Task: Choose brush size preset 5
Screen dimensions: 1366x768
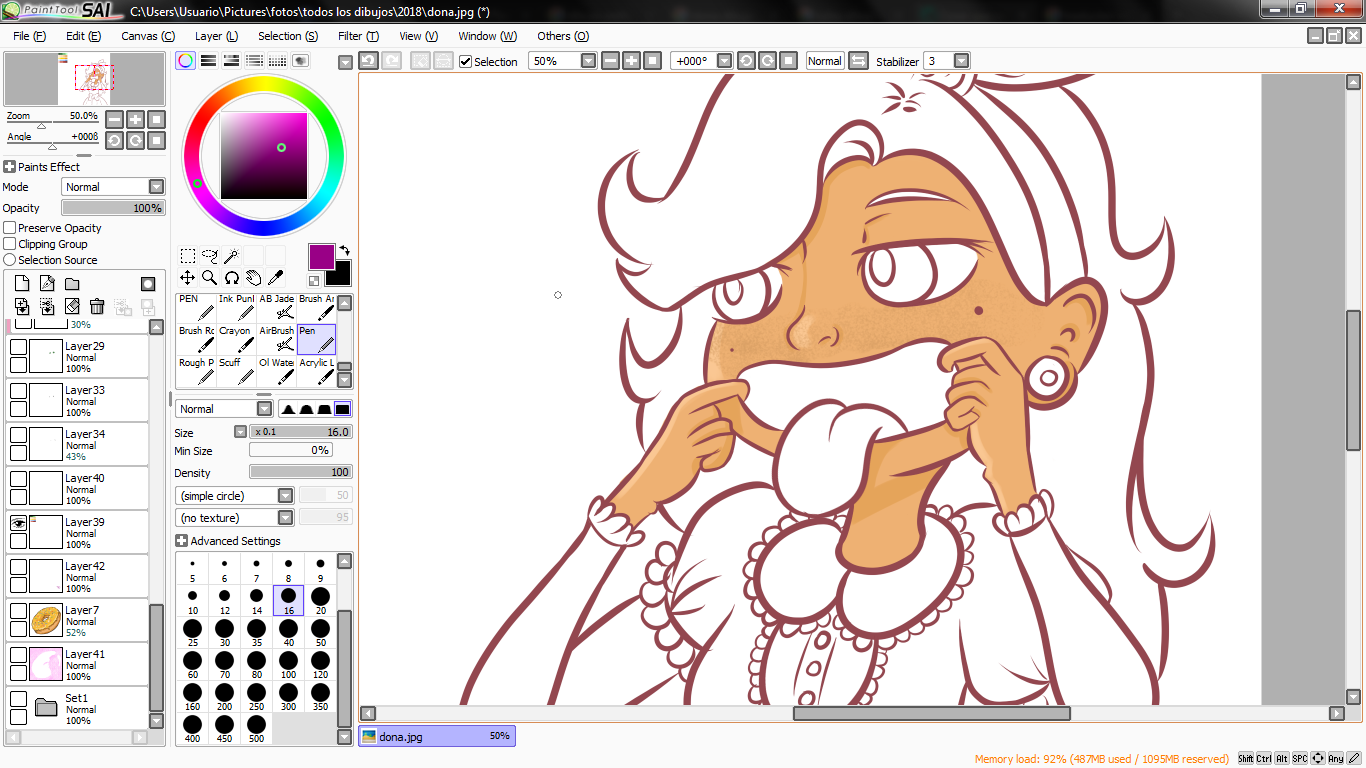Action: coord(192,569)
